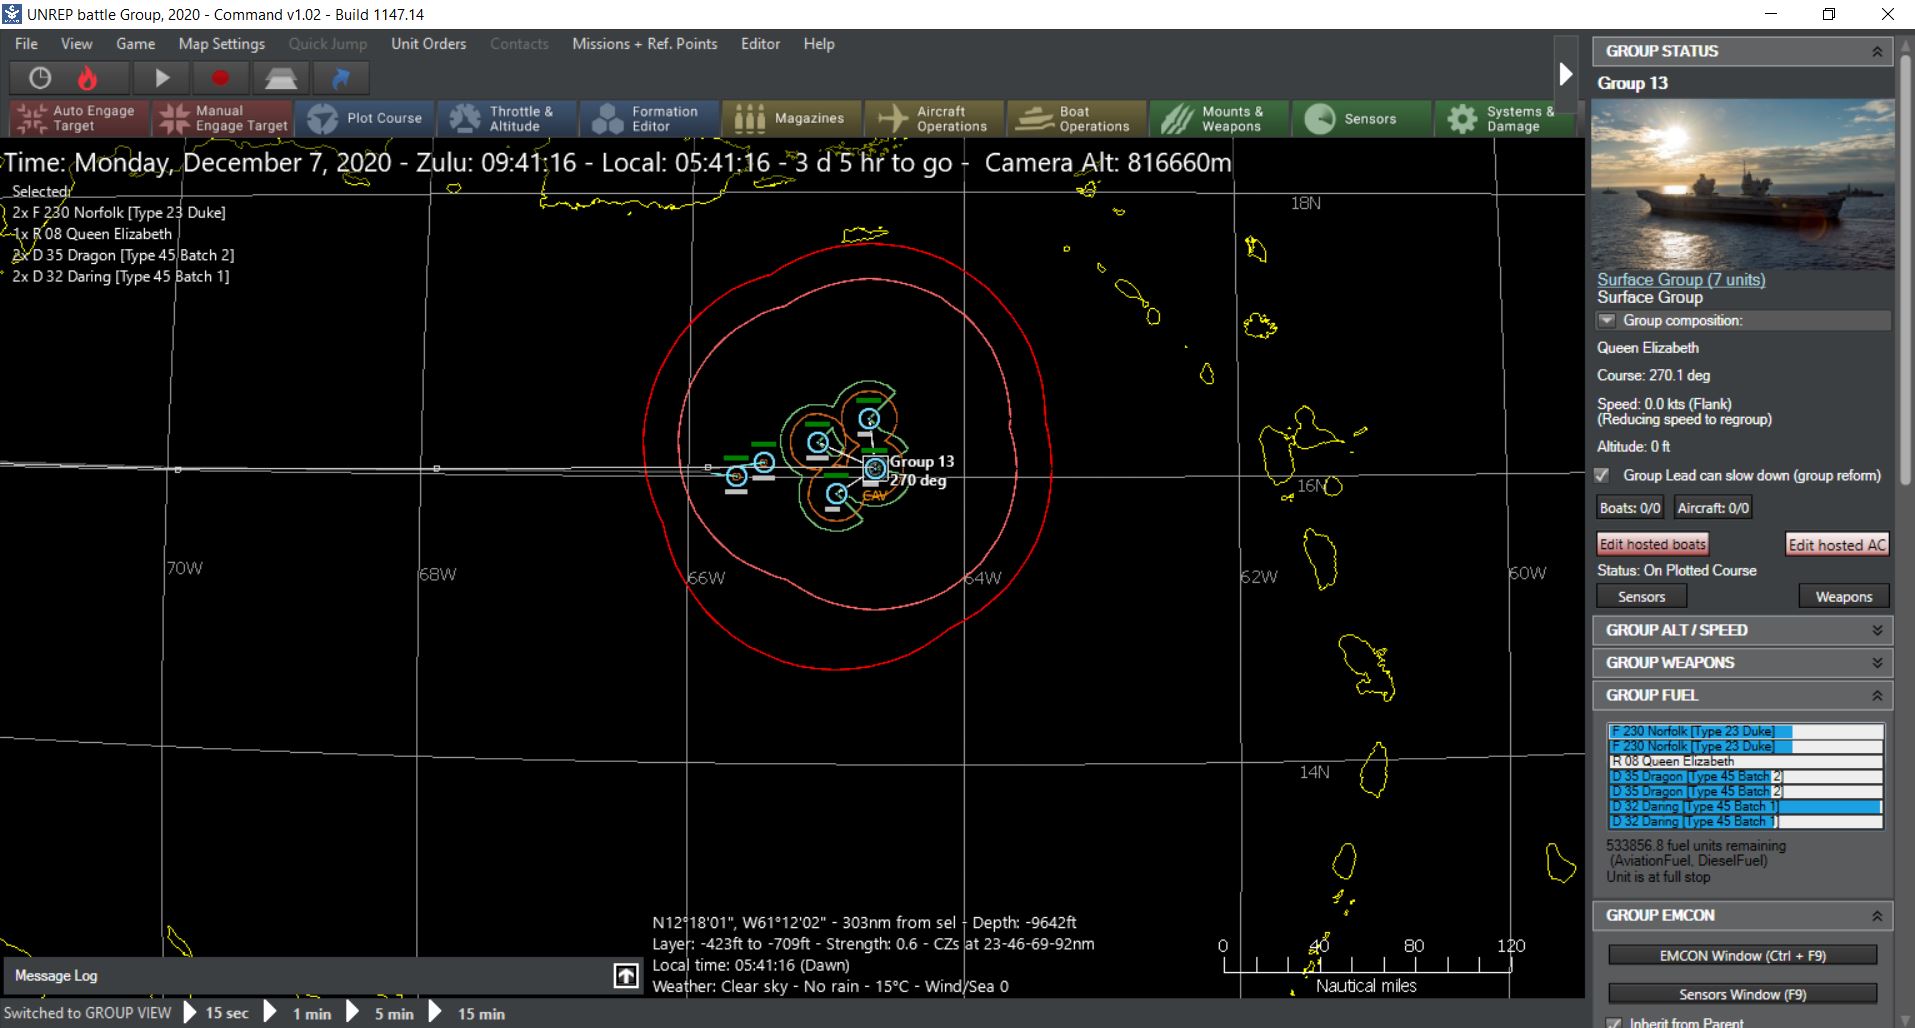
Task: Toggle Inherit from Parent checkbox
Action: pyautogui.click(x=1612, y=1022)
